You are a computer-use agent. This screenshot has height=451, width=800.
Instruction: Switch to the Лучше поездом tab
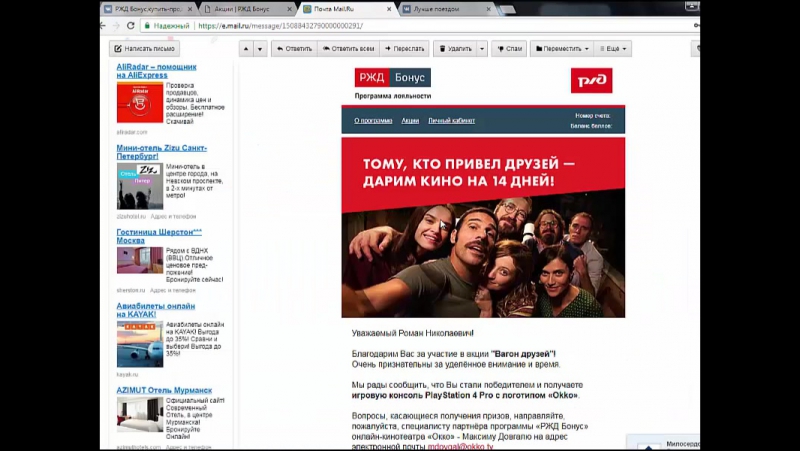coord(445,8)
